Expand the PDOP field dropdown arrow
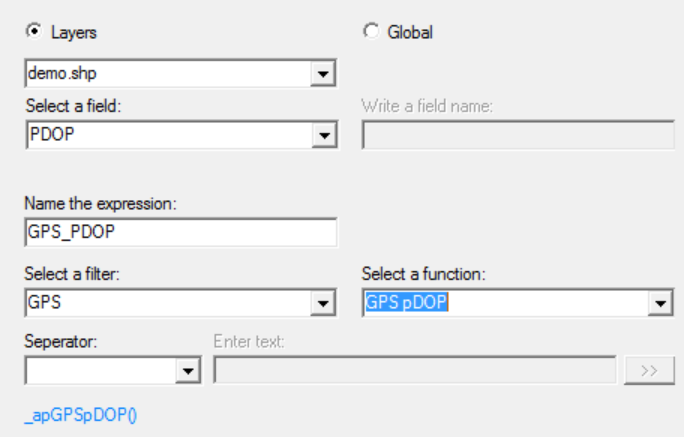The width and height of the screenshot is (684, 437). tap(324, 136)
